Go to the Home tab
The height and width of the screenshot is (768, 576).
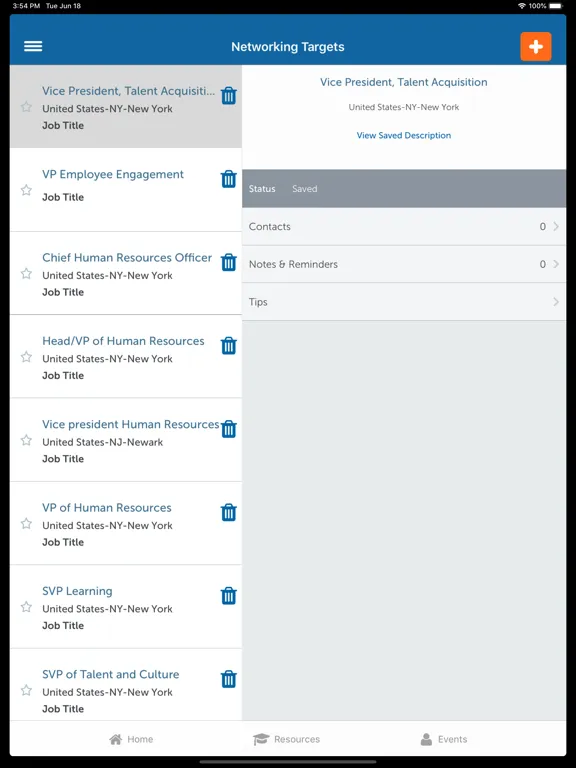[x=131, y=739]
